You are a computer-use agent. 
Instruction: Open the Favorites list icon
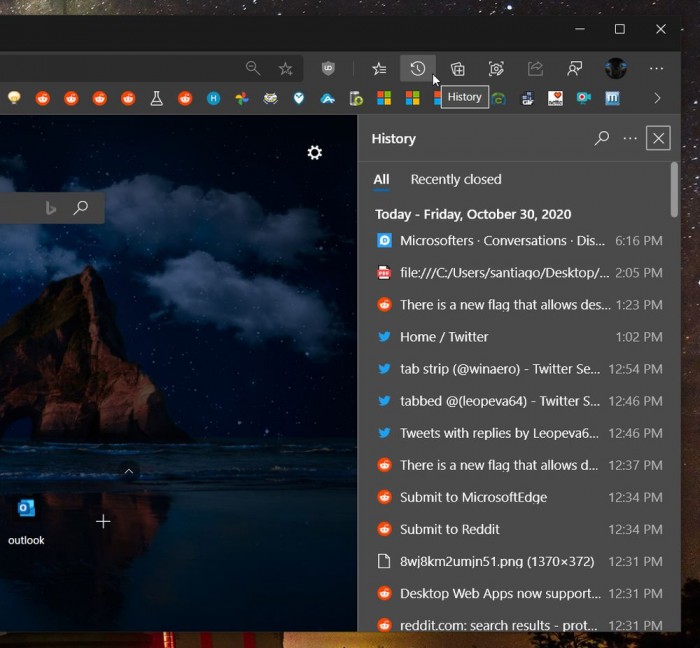tap(379, 68)
